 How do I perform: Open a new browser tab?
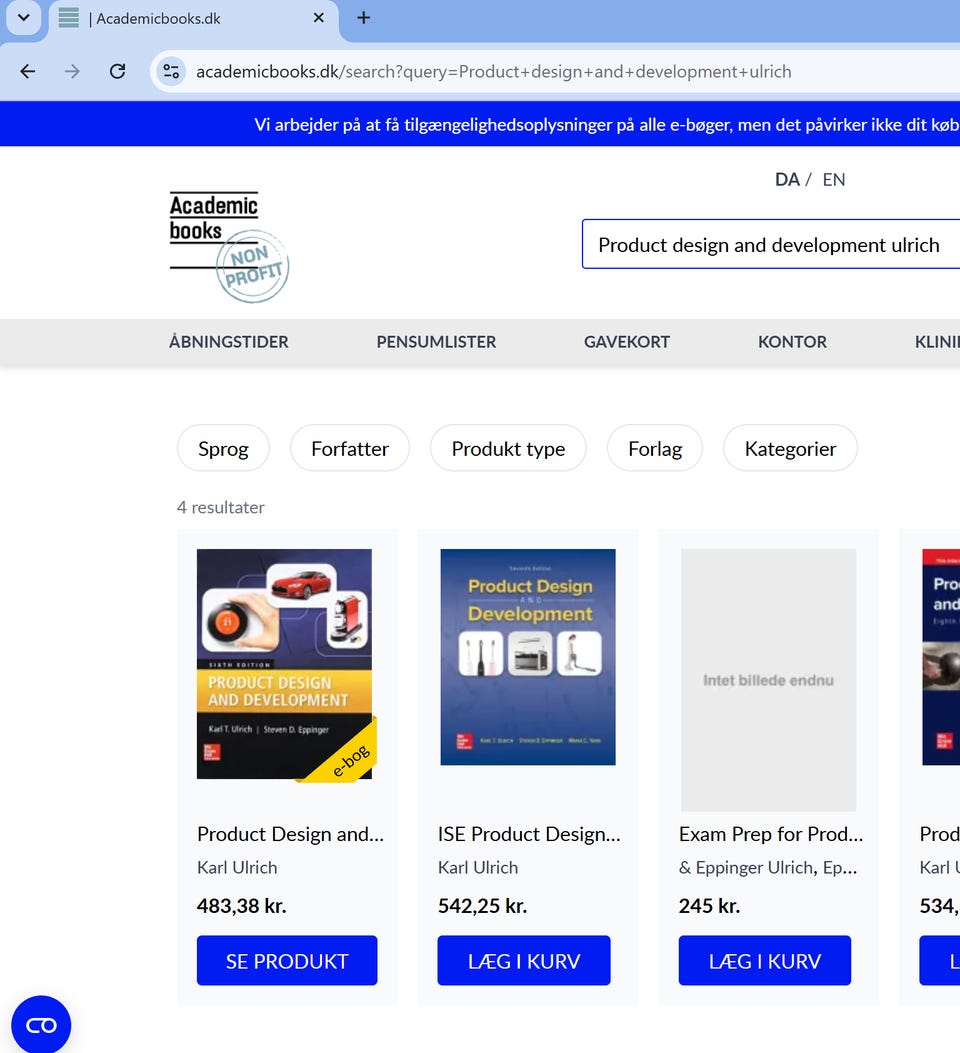363,18
